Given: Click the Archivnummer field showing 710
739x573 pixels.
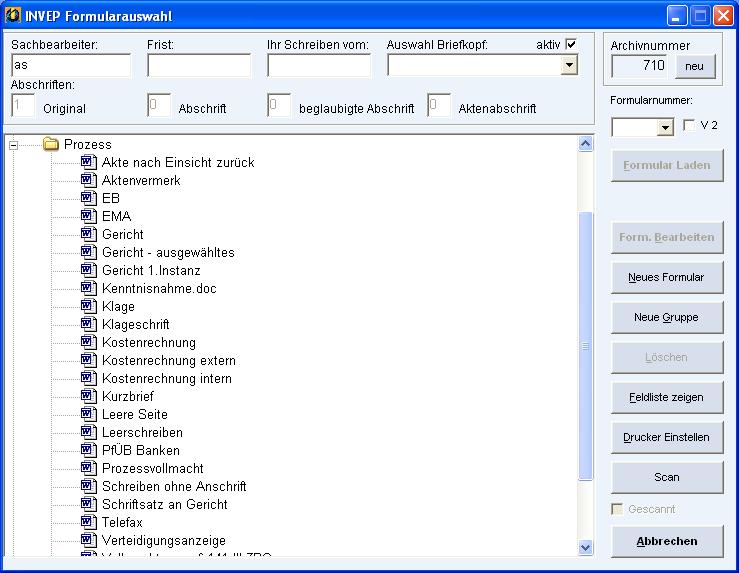Looking at the screenshot, I should tap(640, 66).
